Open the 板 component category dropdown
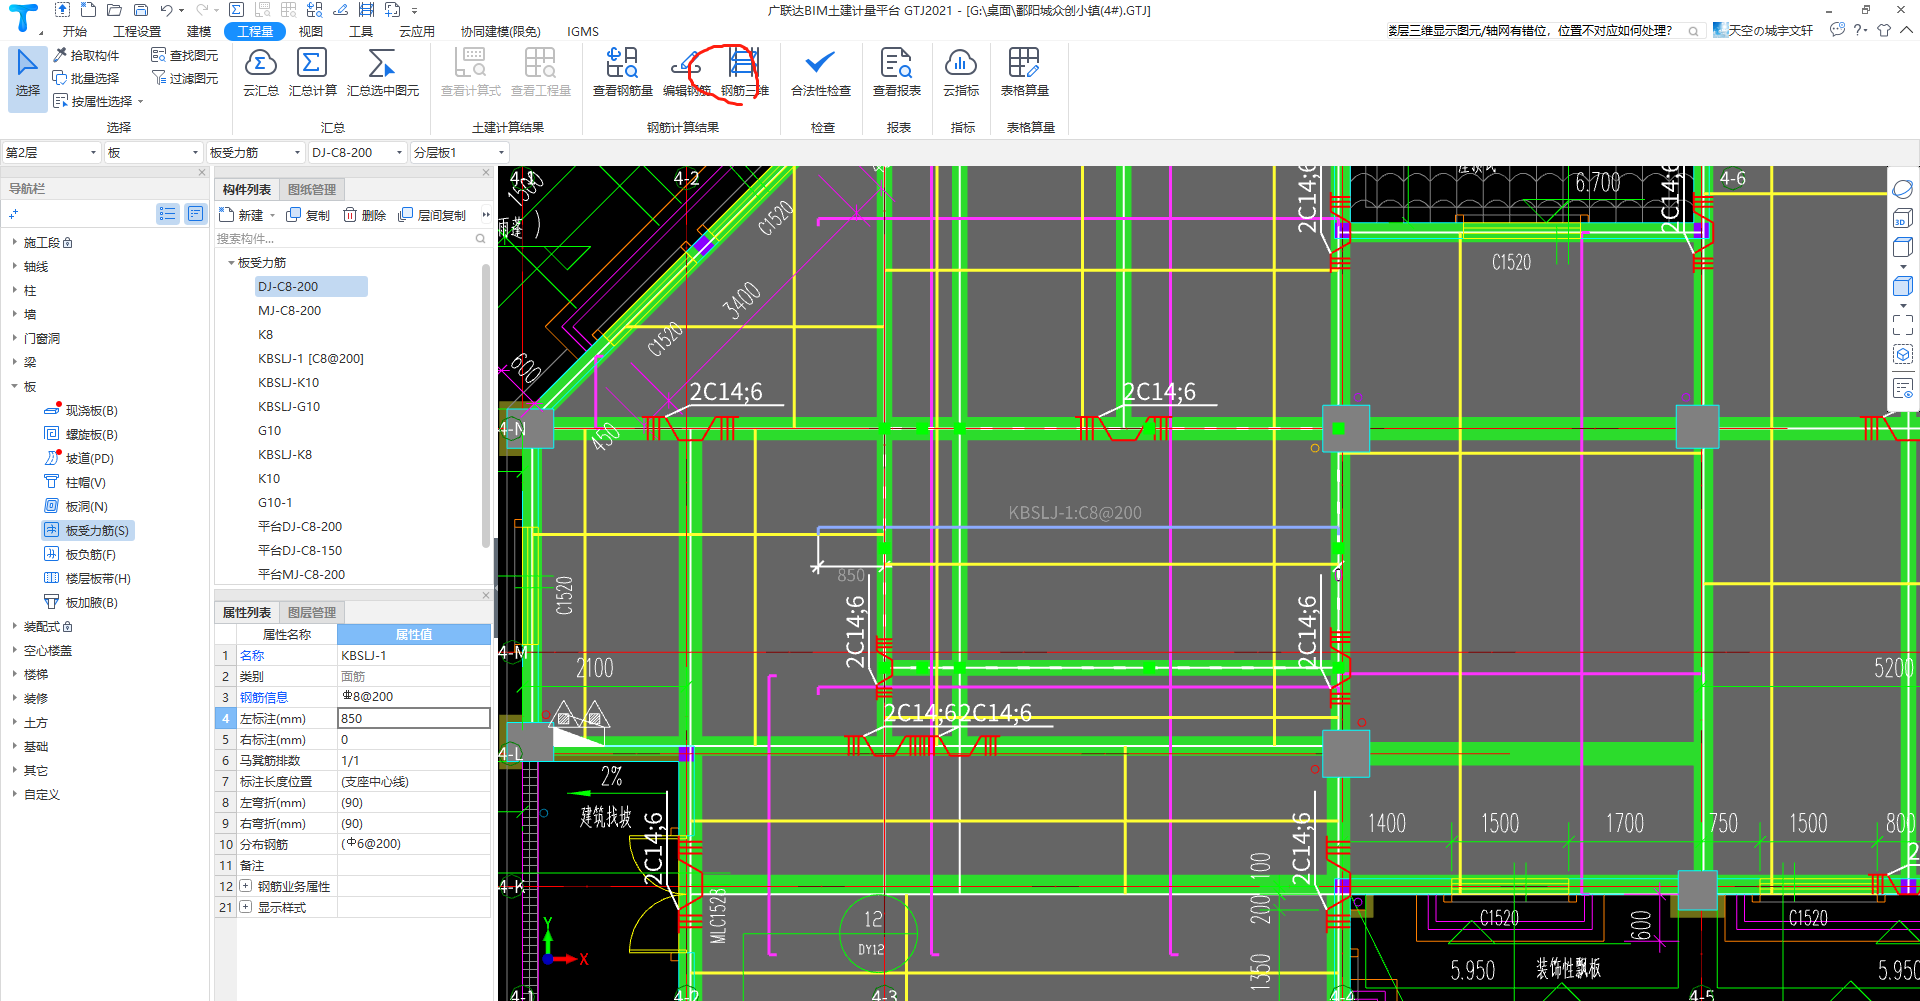 coord(154,153)
